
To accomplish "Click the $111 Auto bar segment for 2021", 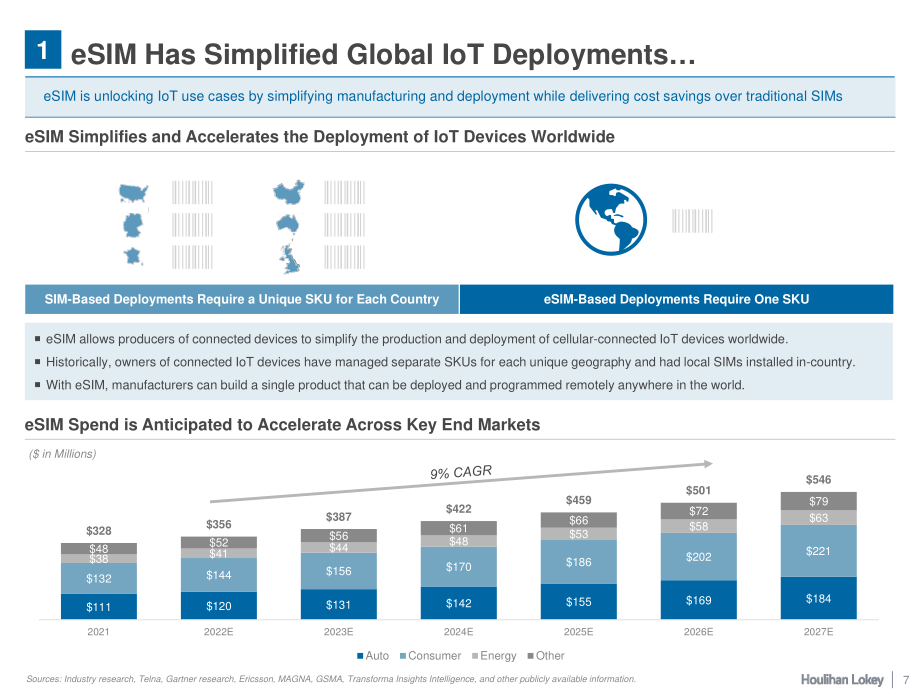I will [x=99, y=607].
